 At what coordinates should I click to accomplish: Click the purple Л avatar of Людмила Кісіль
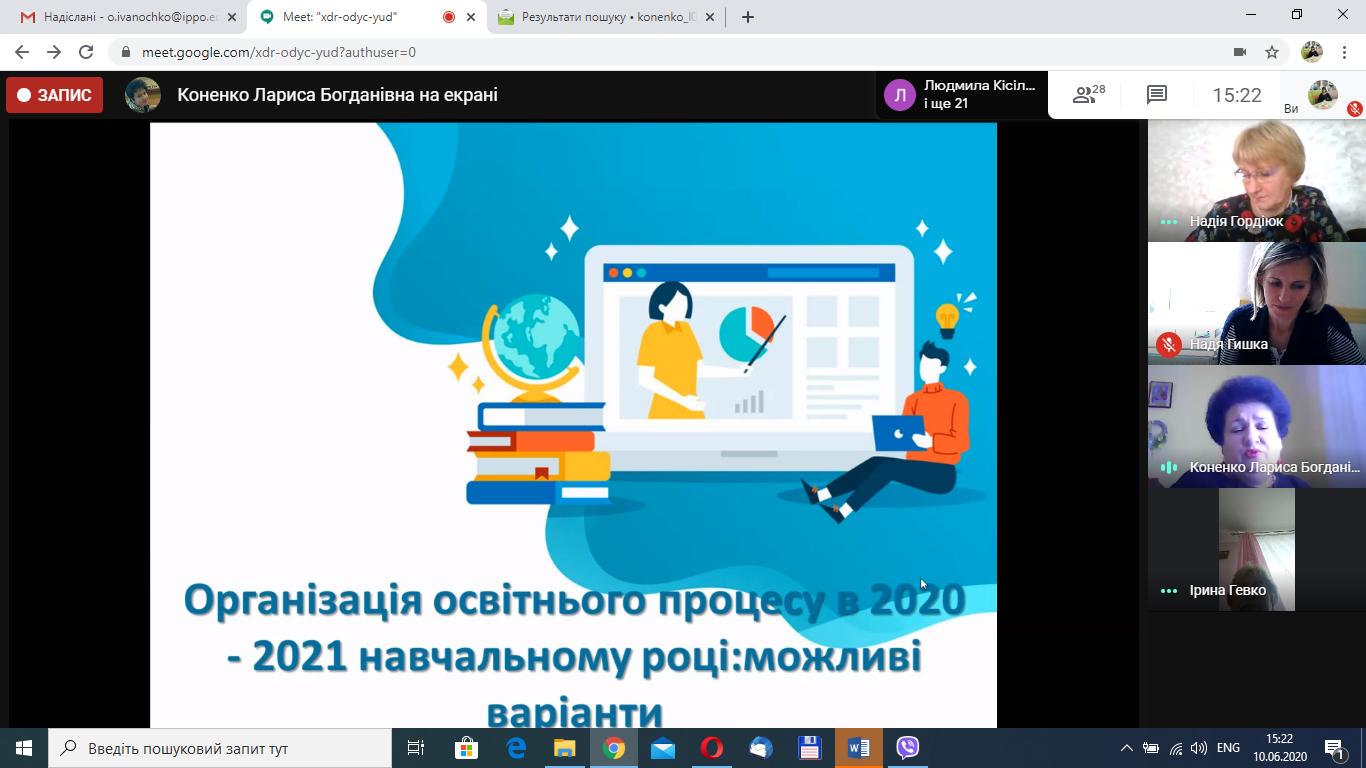[899, 95]
